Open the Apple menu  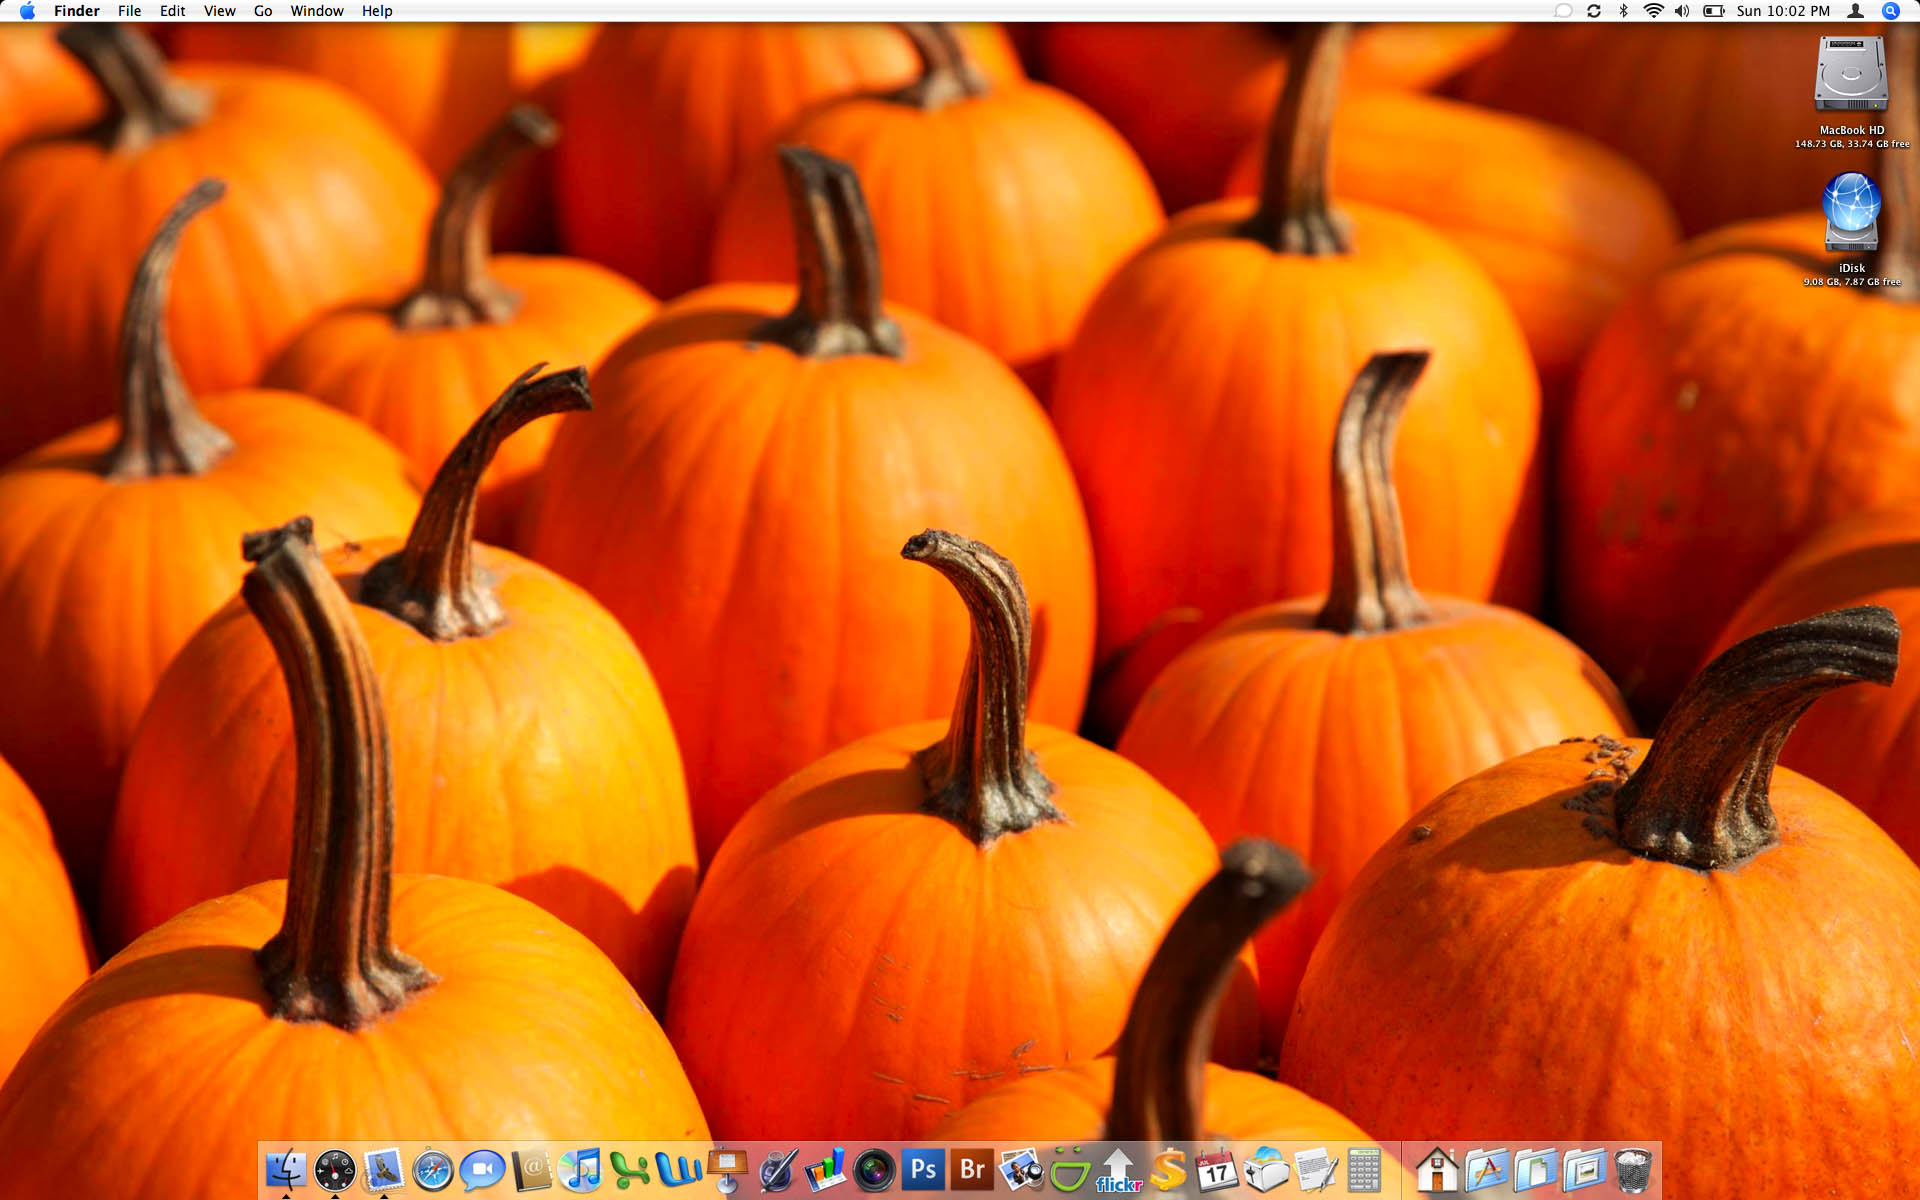coord(27,11)
